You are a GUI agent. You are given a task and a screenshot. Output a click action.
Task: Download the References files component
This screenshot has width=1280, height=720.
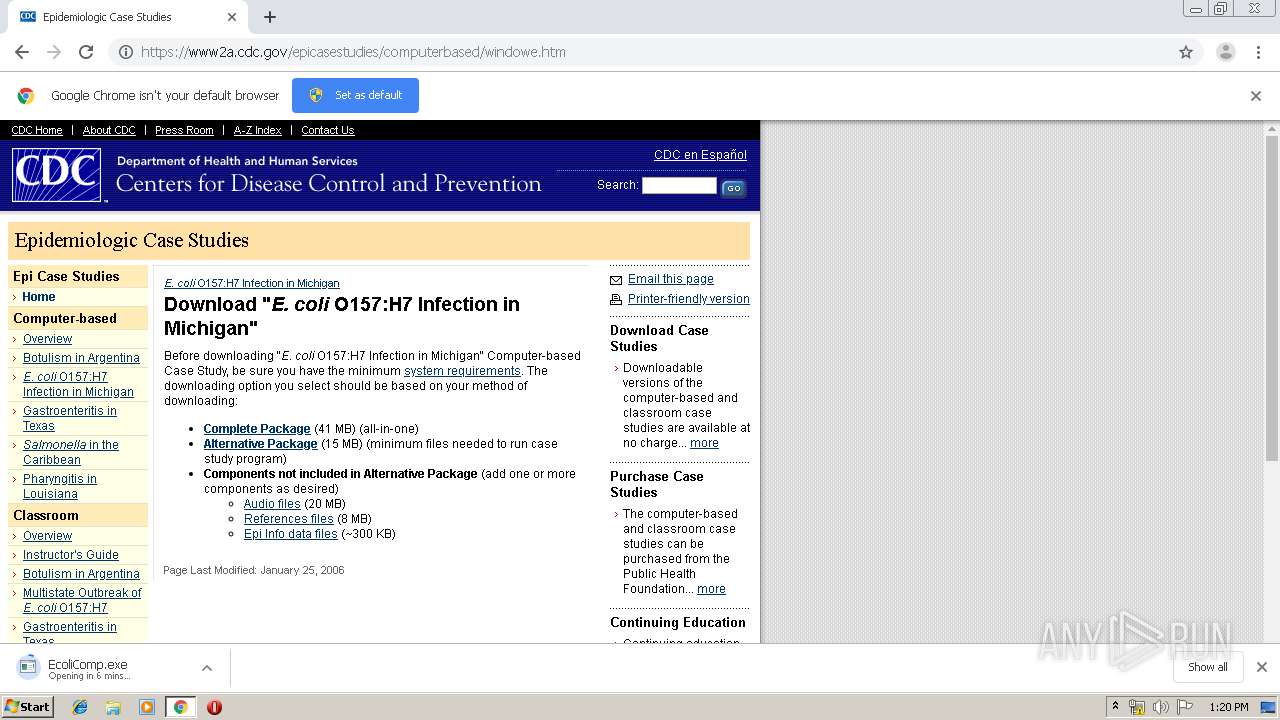click(289, 519)
